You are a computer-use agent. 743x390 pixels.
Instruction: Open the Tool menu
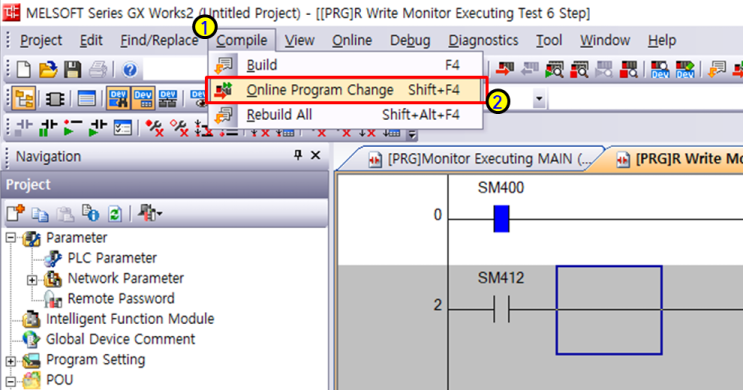549,40
